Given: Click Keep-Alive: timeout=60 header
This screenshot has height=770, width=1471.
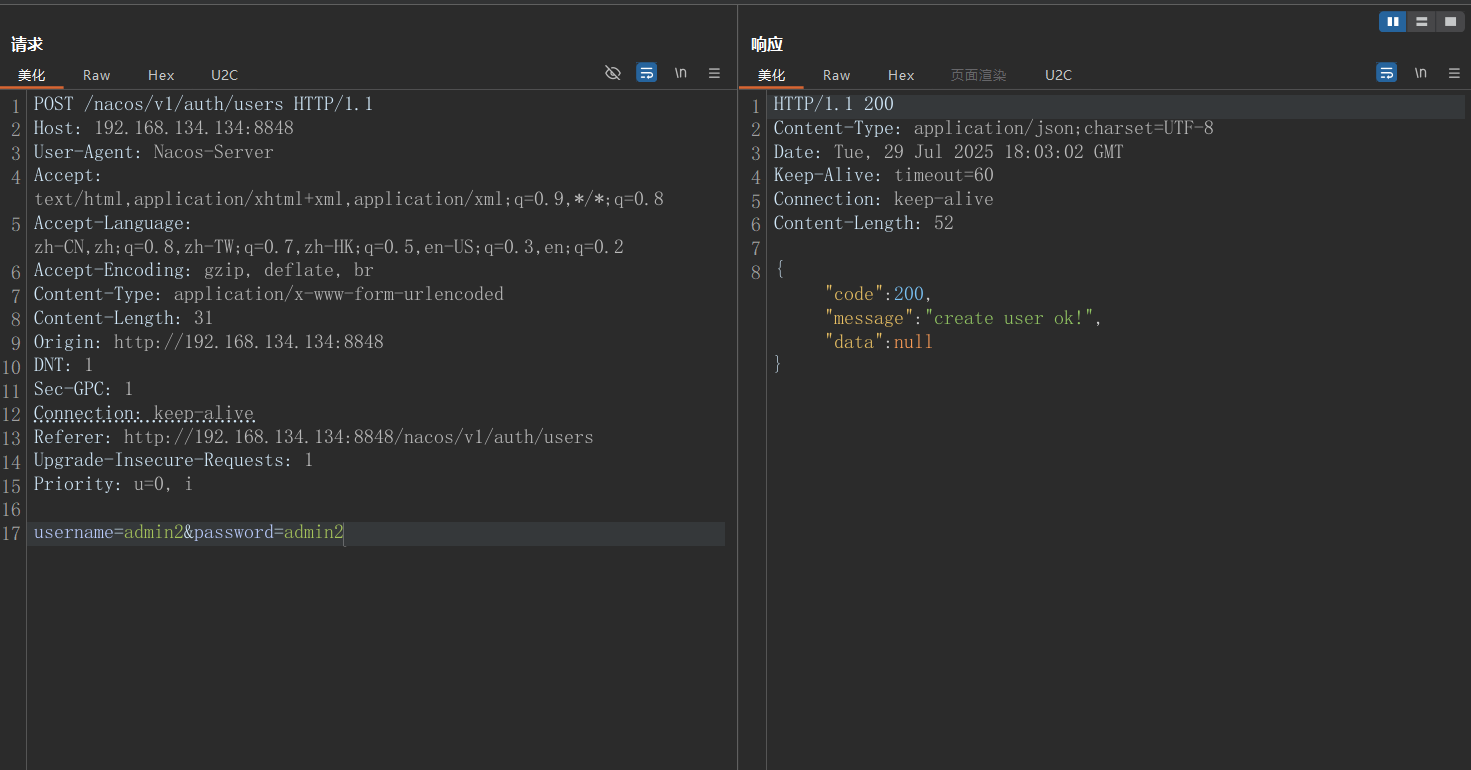Looking at the screenshot, I should [x=883, y=175].
